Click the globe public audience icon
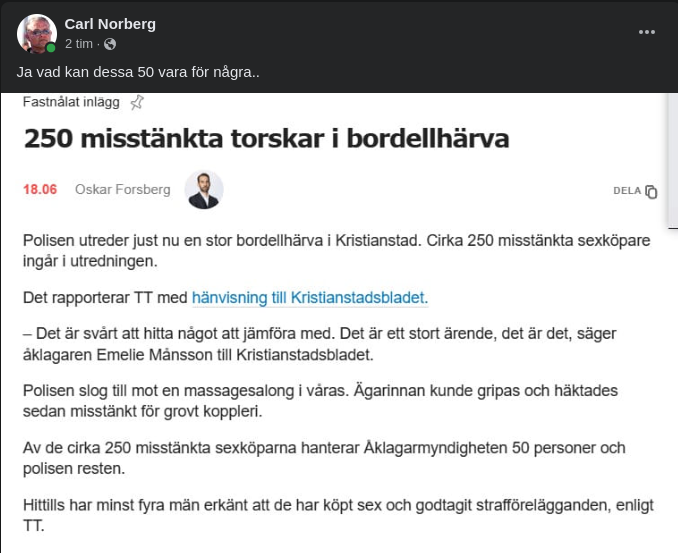This screenshot has width=678, height=553. (x=110, y=44)
